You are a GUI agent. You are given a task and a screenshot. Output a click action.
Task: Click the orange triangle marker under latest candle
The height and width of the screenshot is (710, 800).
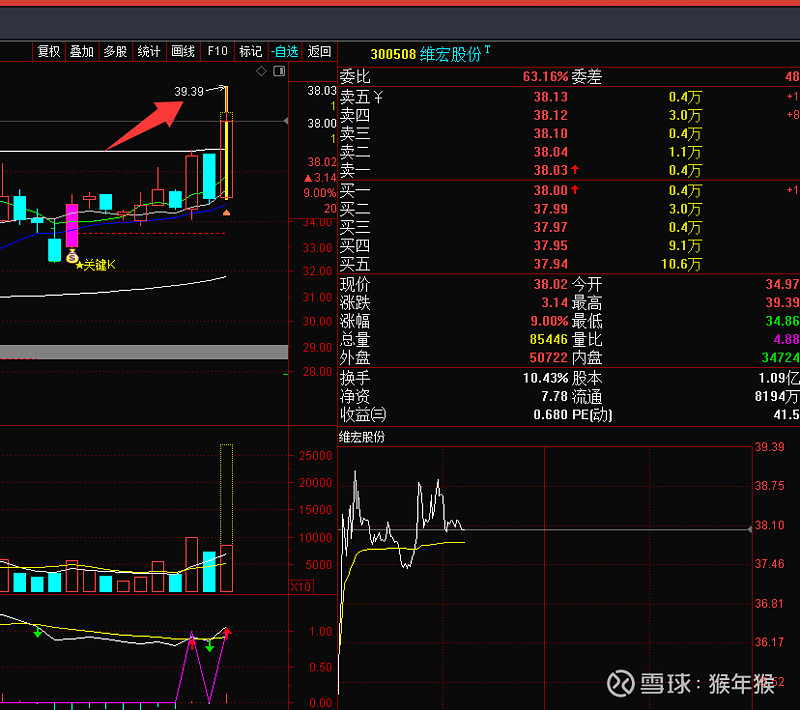click(227, 212)
